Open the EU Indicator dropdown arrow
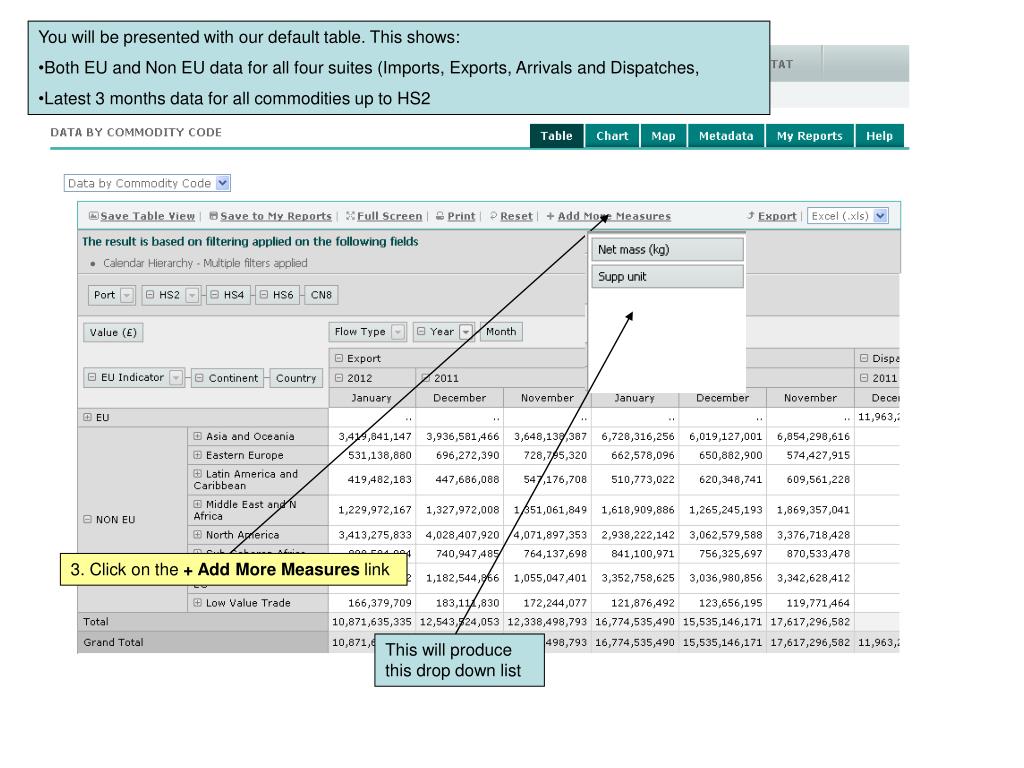Screen dimensions: 1024x768 pos(176,377)
